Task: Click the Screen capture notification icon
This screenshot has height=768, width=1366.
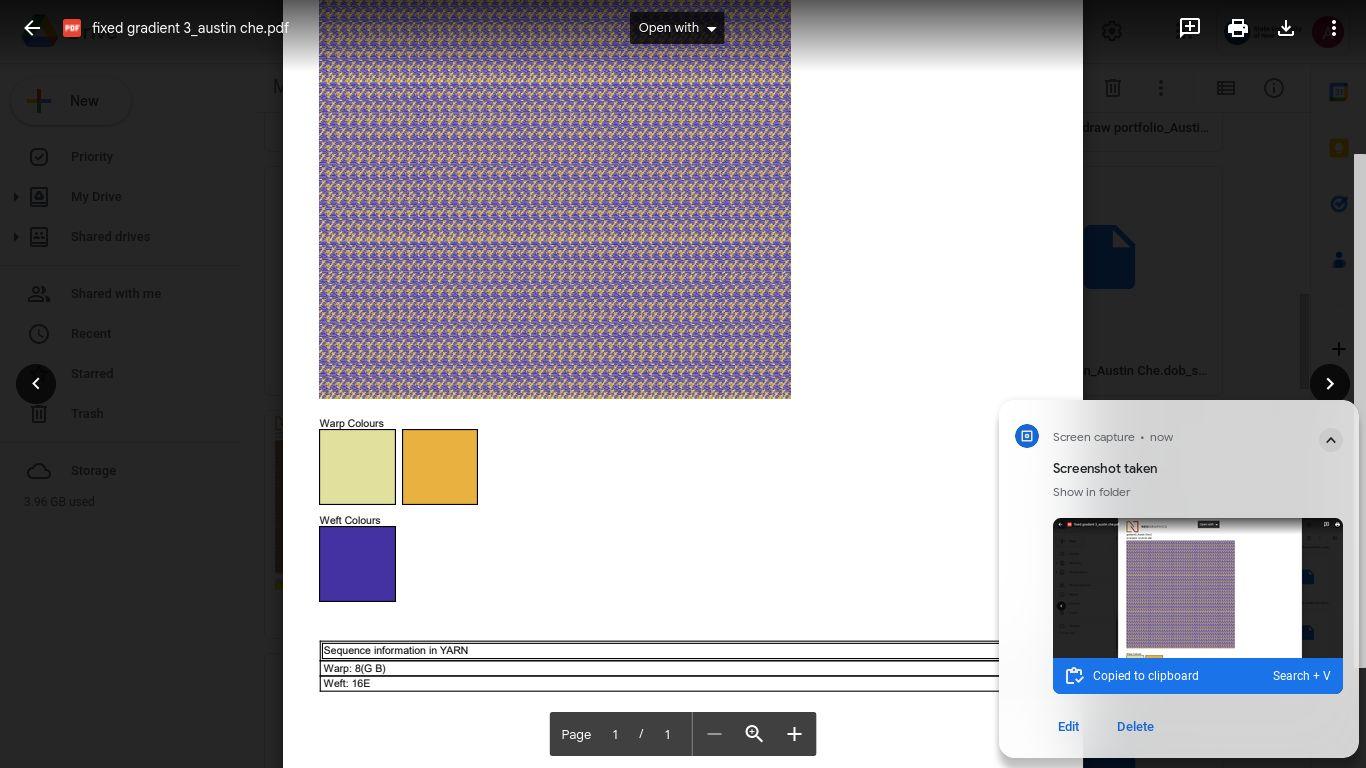Action: tap(1027, 436)
